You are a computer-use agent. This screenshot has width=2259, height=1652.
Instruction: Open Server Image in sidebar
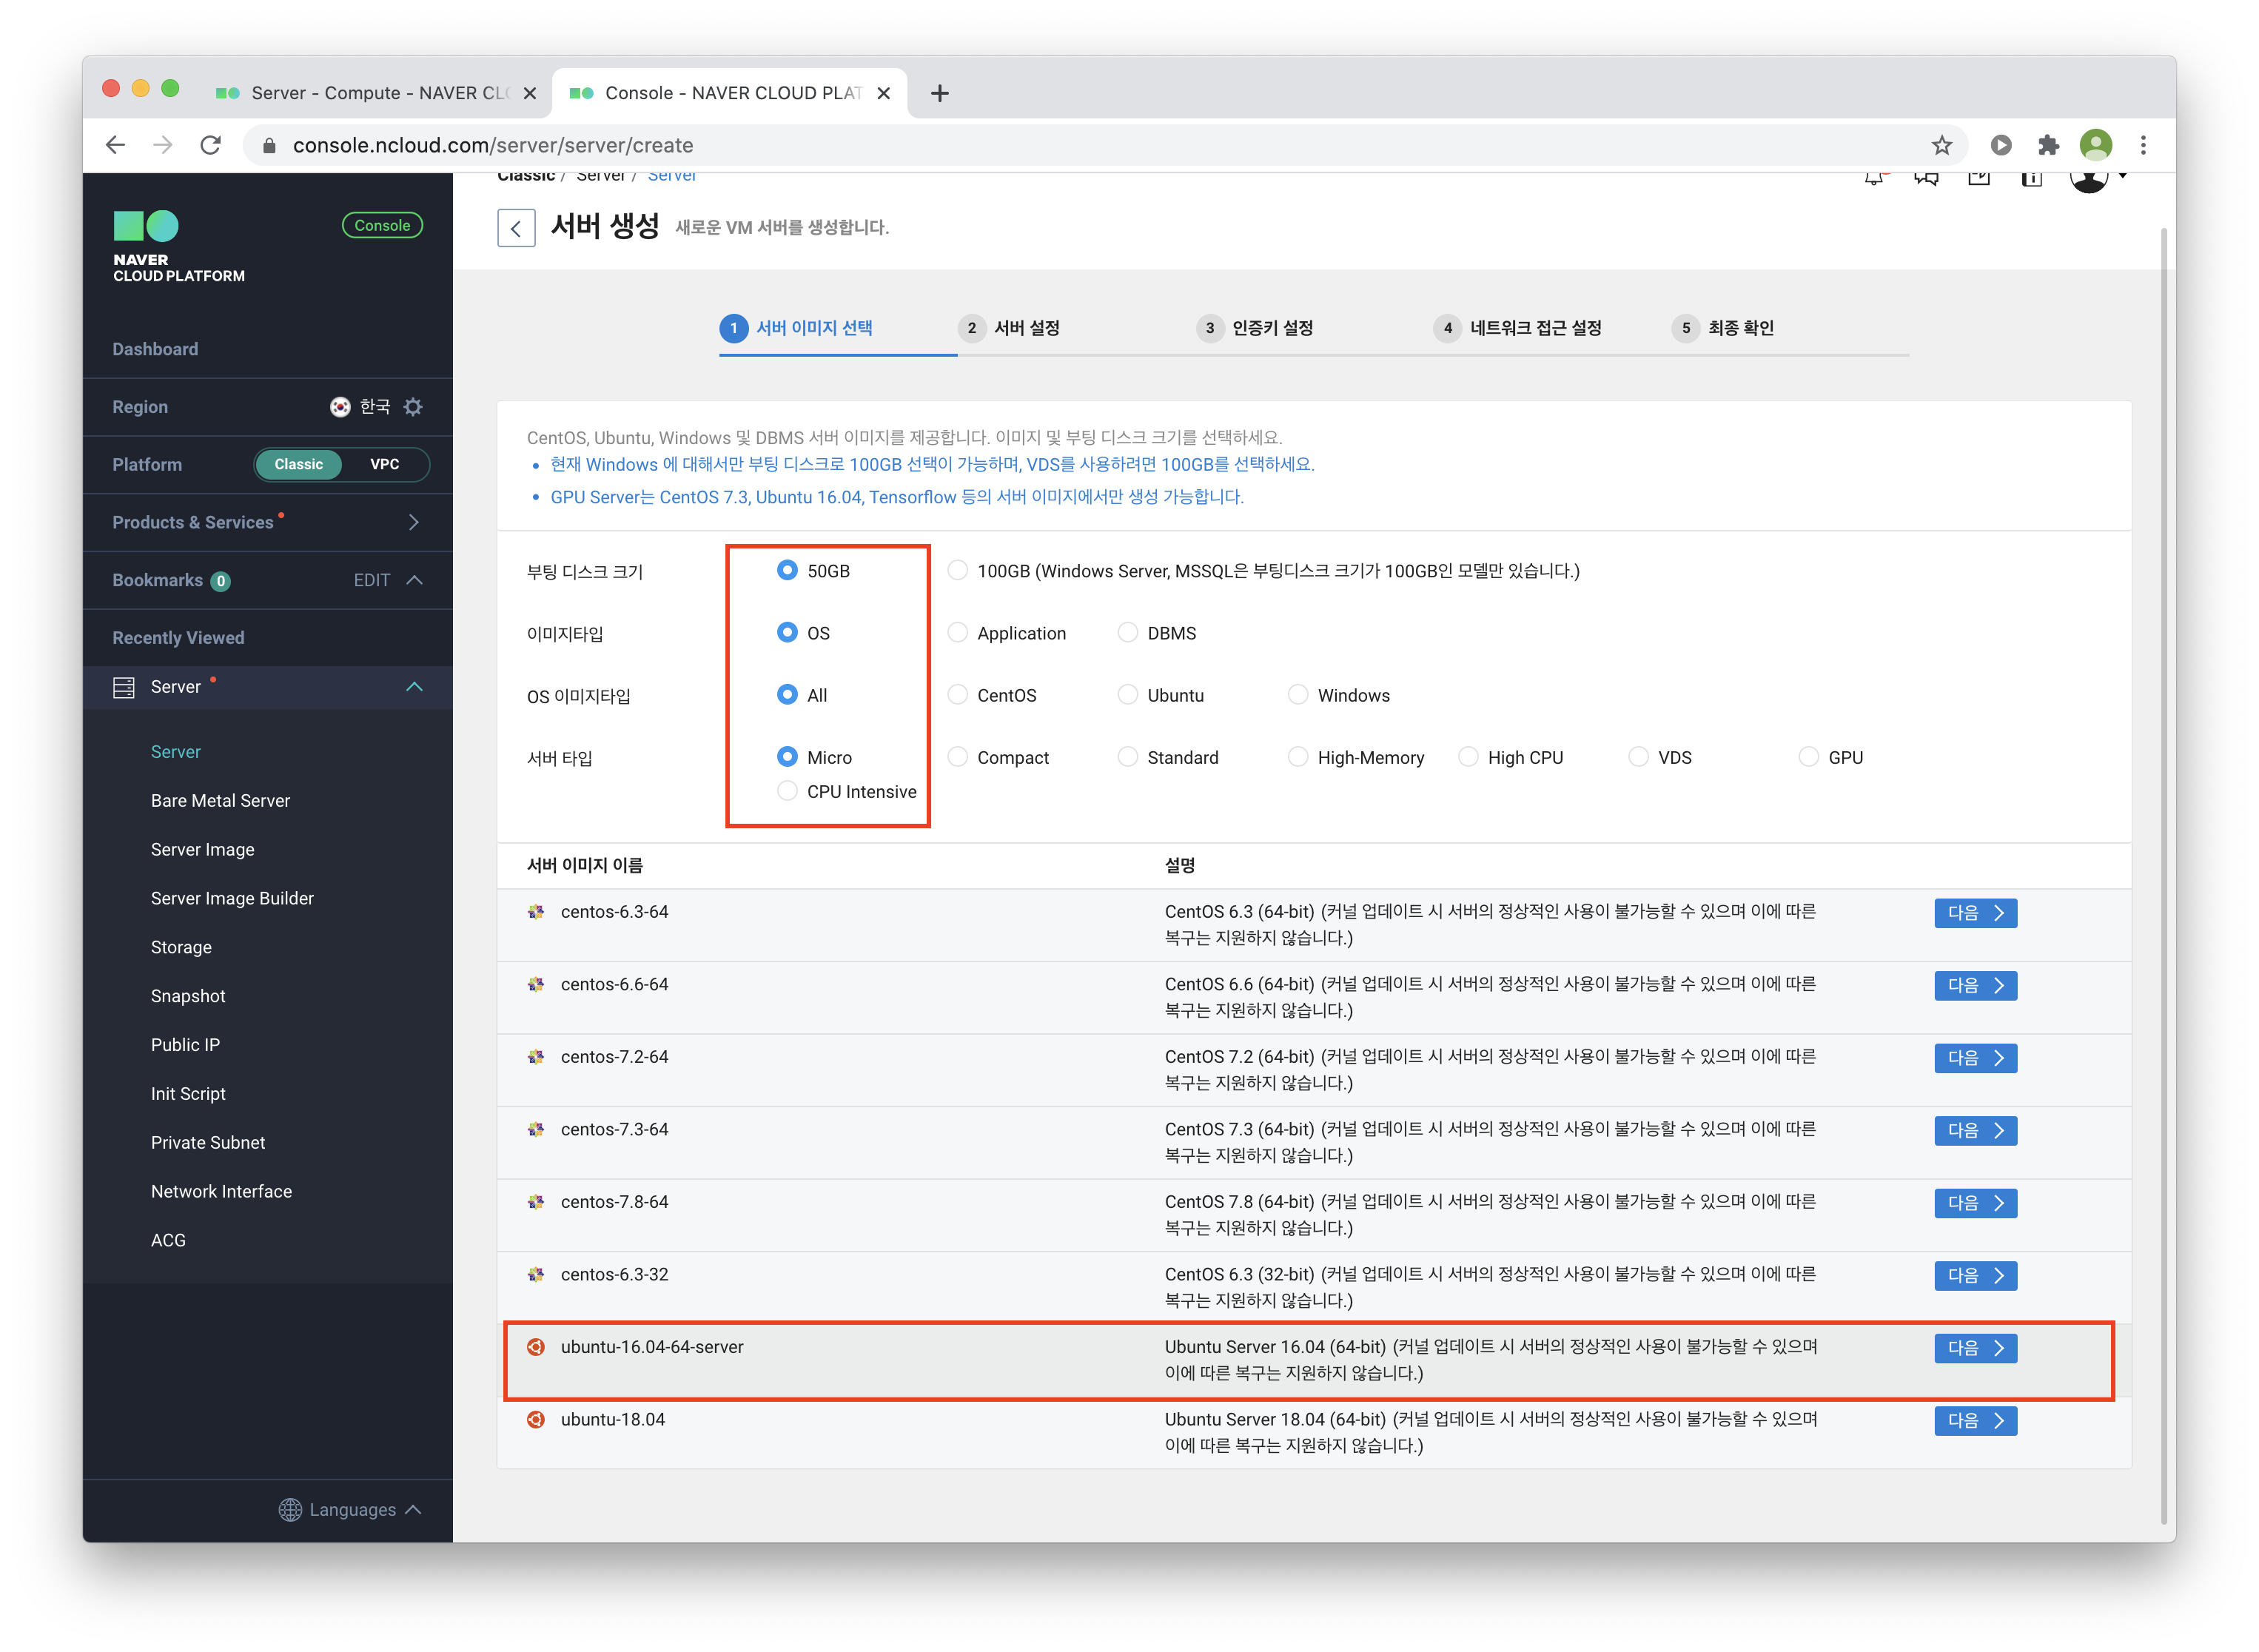[203, 849]
